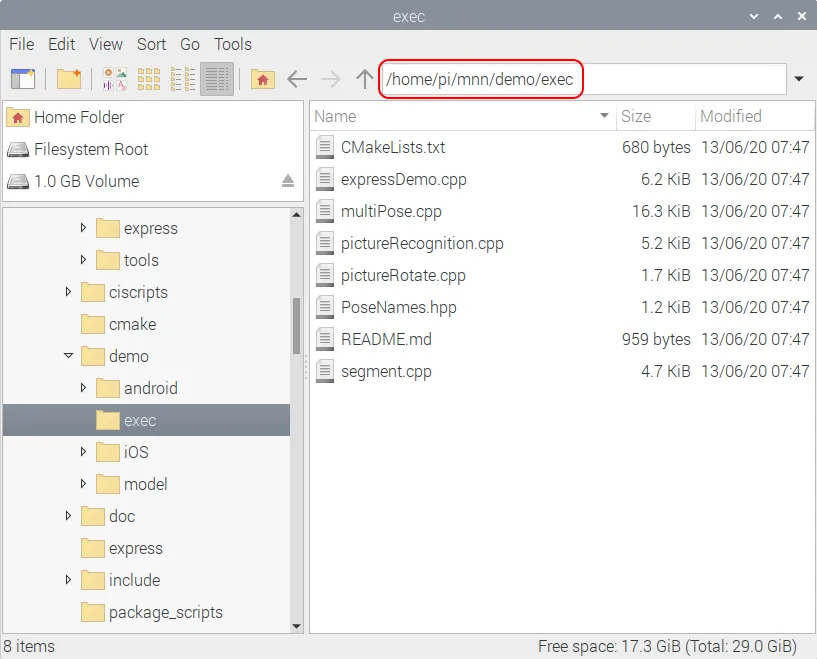Open the Edit menu
The width and height of the screenshot is (817, 659).
[x=61, y=44]
